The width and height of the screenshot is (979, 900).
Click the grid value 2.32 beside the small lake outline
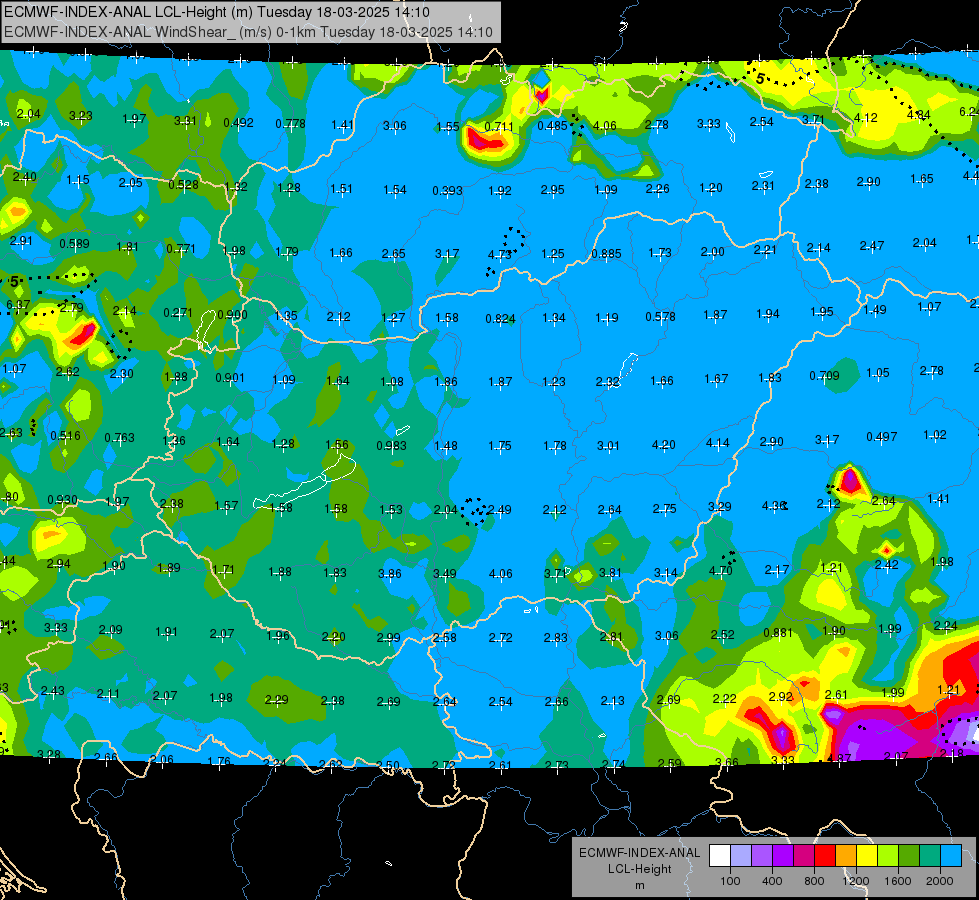pos(608,381)
